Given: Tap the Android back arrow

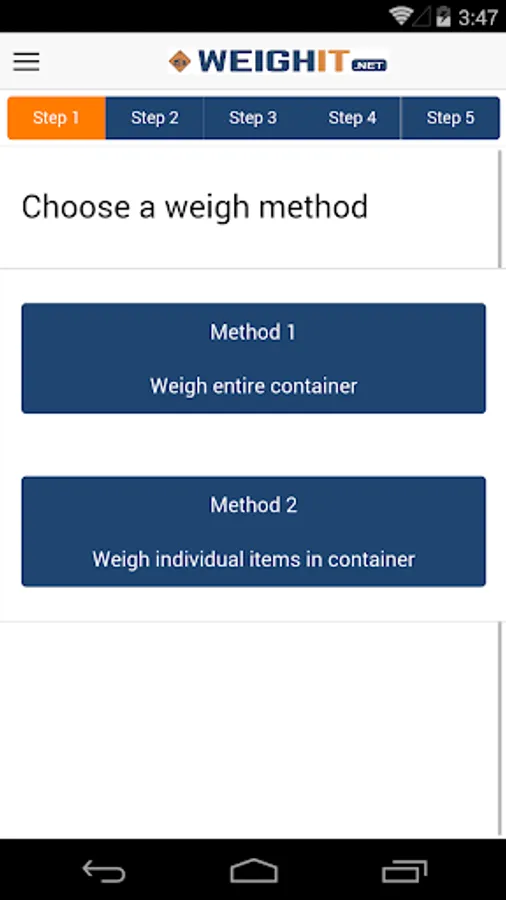Looking at the screenshot, I should click(x=104, y=871).
